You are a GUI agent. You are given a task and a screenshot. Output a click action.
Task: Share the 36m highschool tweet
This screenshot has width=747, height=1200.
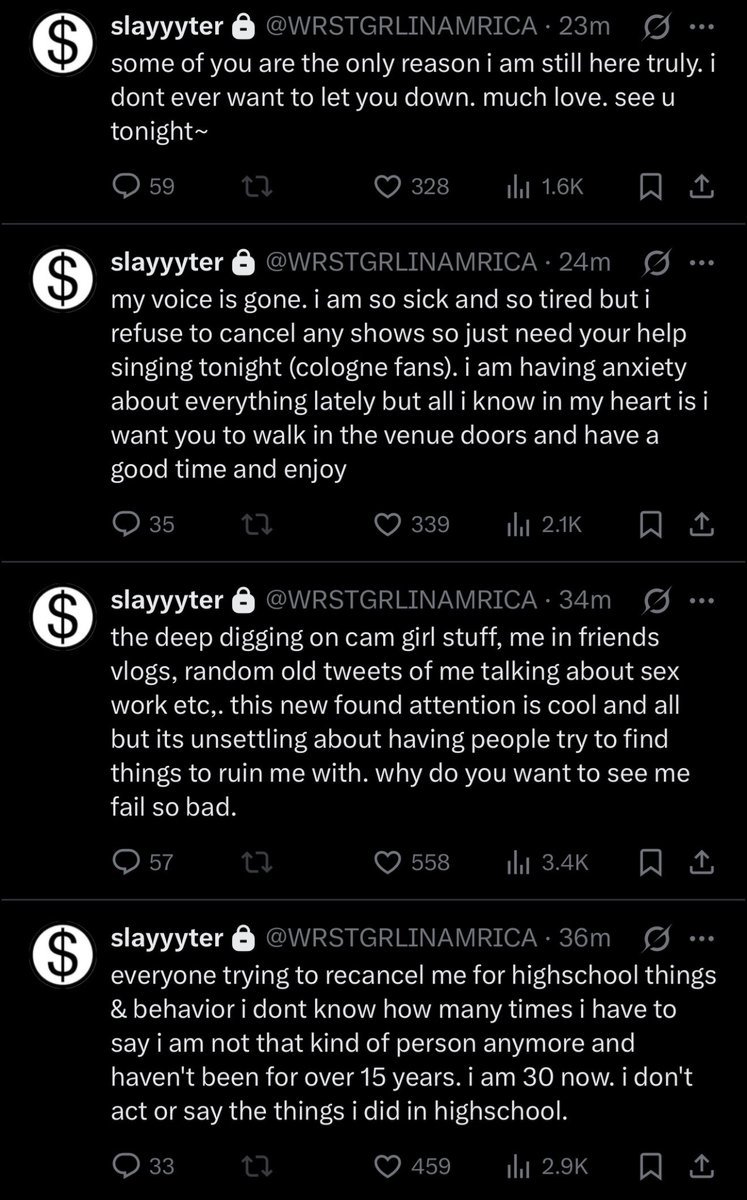click(x=702, y=1166)
